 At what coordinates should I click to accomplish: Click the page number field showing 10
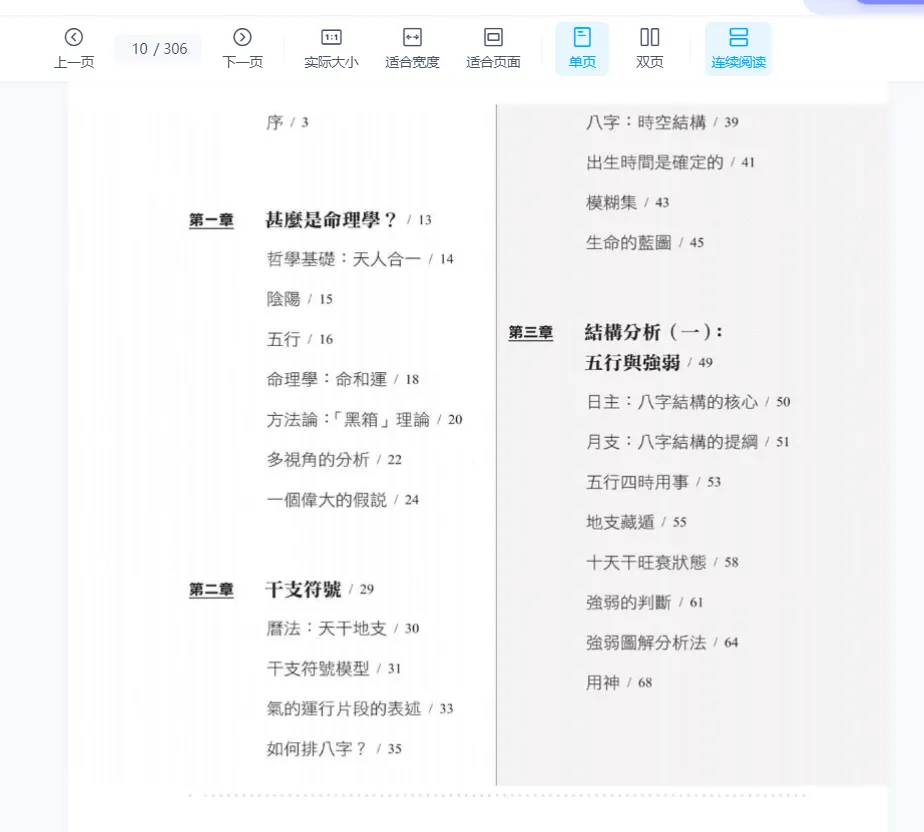point(140,49)
